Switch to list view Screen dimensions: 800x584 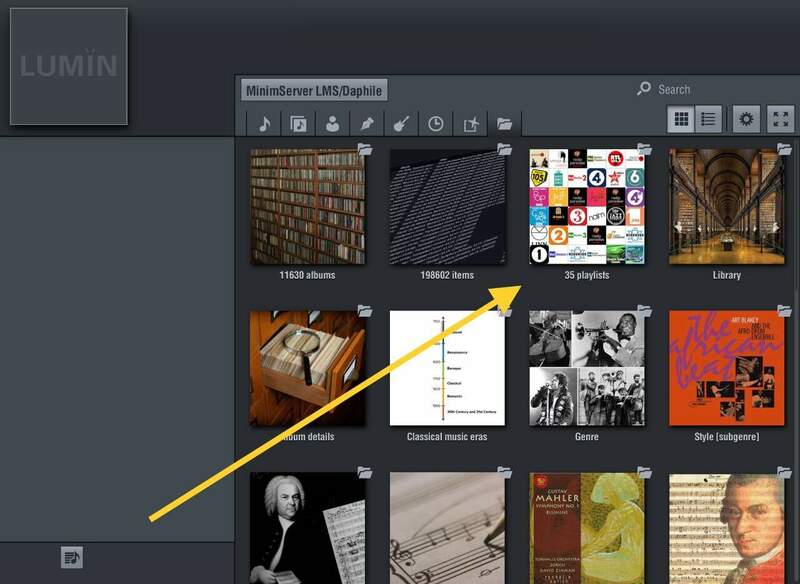point(708,119)
